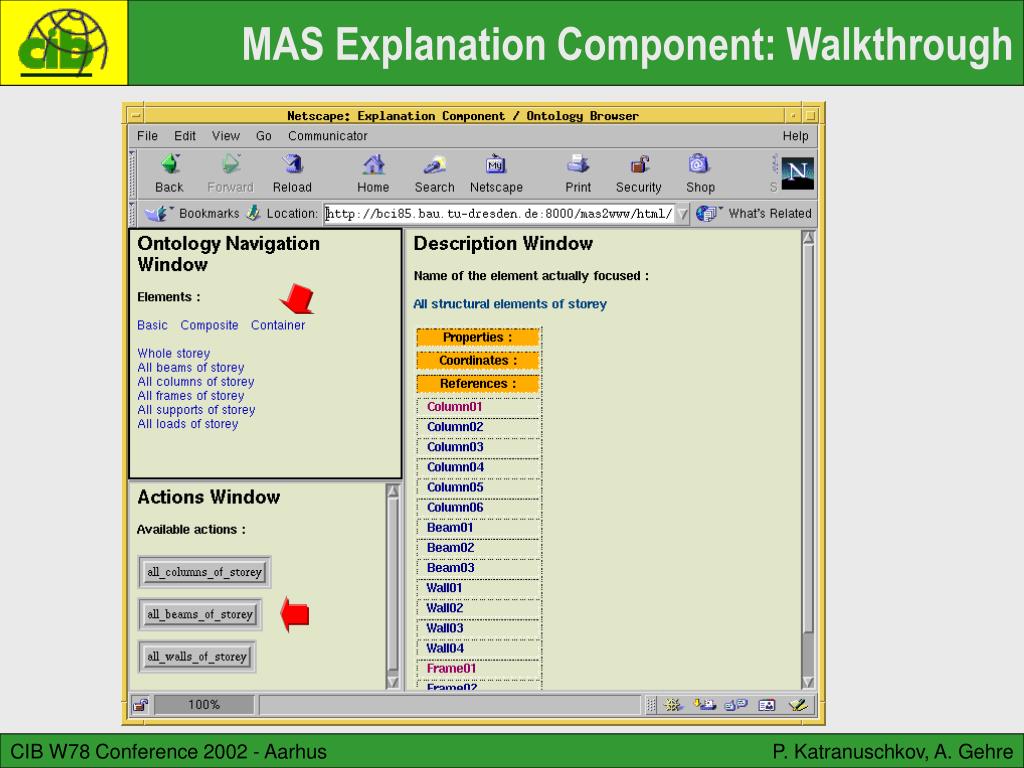Expand the References section header

pos(478,383)
